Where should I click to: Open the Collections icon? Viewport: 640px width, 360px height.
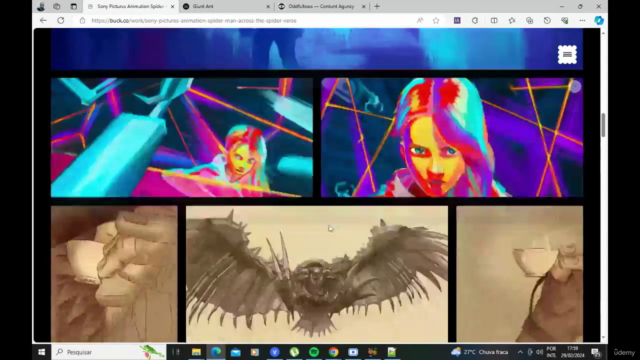coord(529,20)
